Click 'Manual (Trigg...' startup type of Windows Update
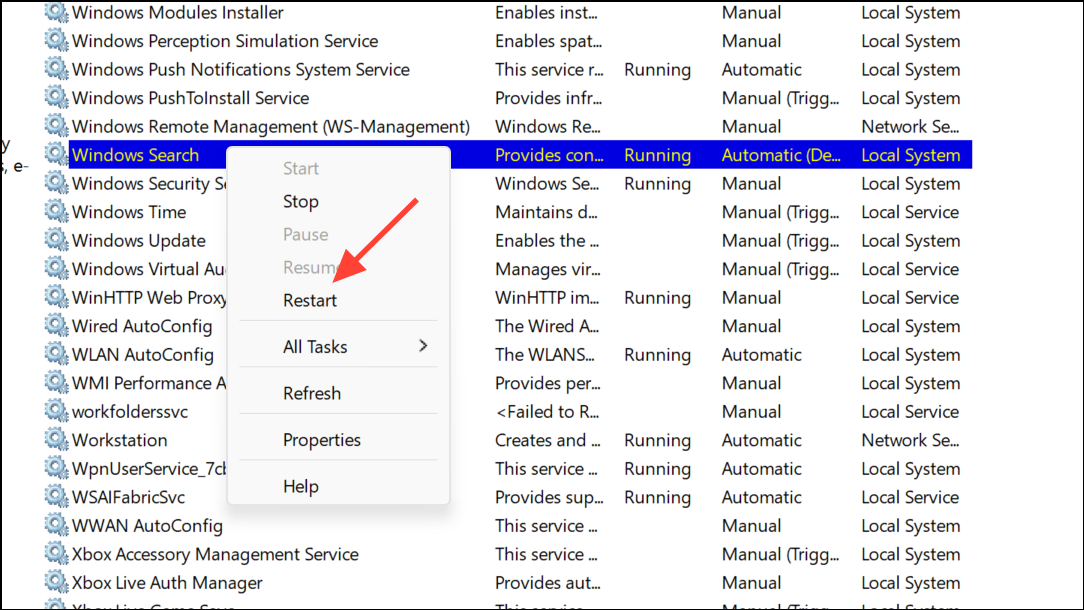 [x=781, y=241]
